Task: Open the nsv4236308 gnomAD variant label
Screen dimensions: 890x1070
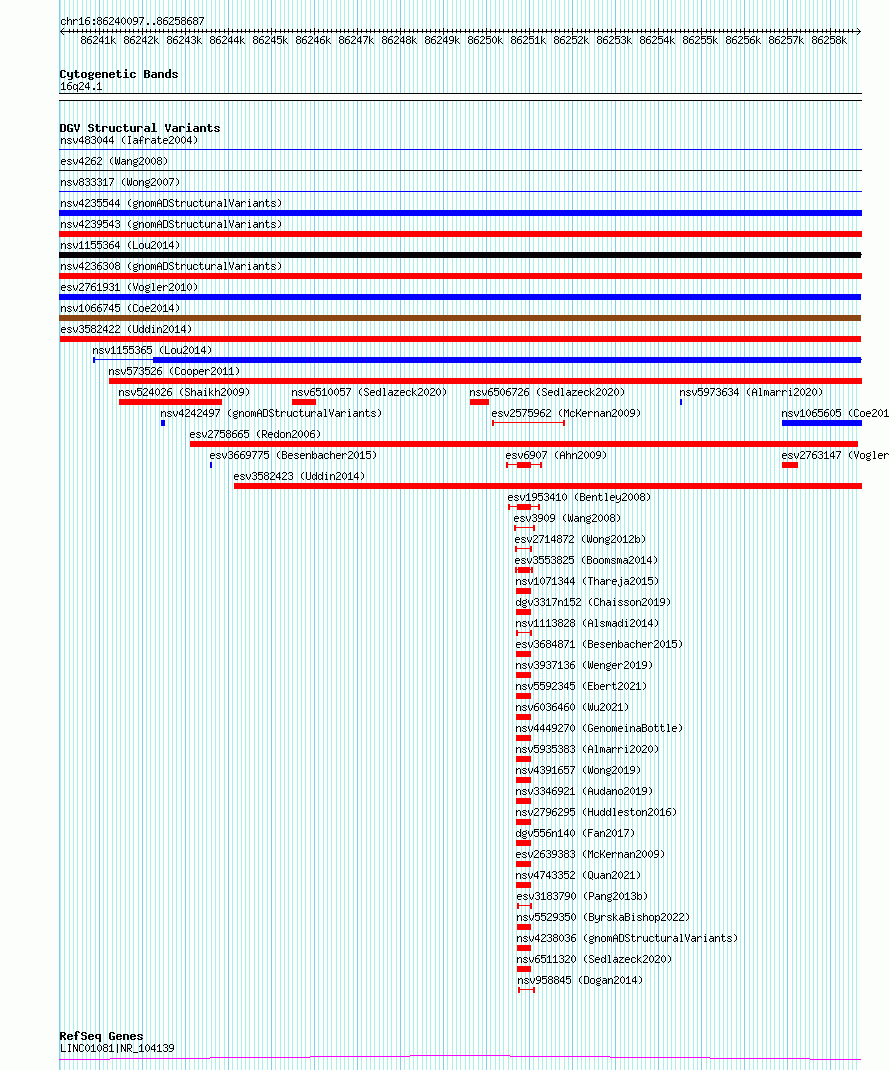Action: (x=171, y=266)
